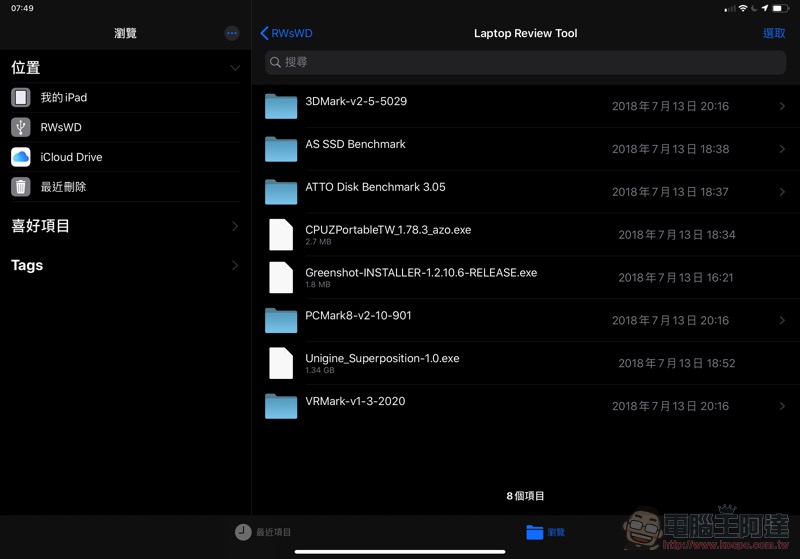The image size is (800, 559).
Task: Click the VRMark-v1-3-2020 name
Action: (x=356, y=401)
